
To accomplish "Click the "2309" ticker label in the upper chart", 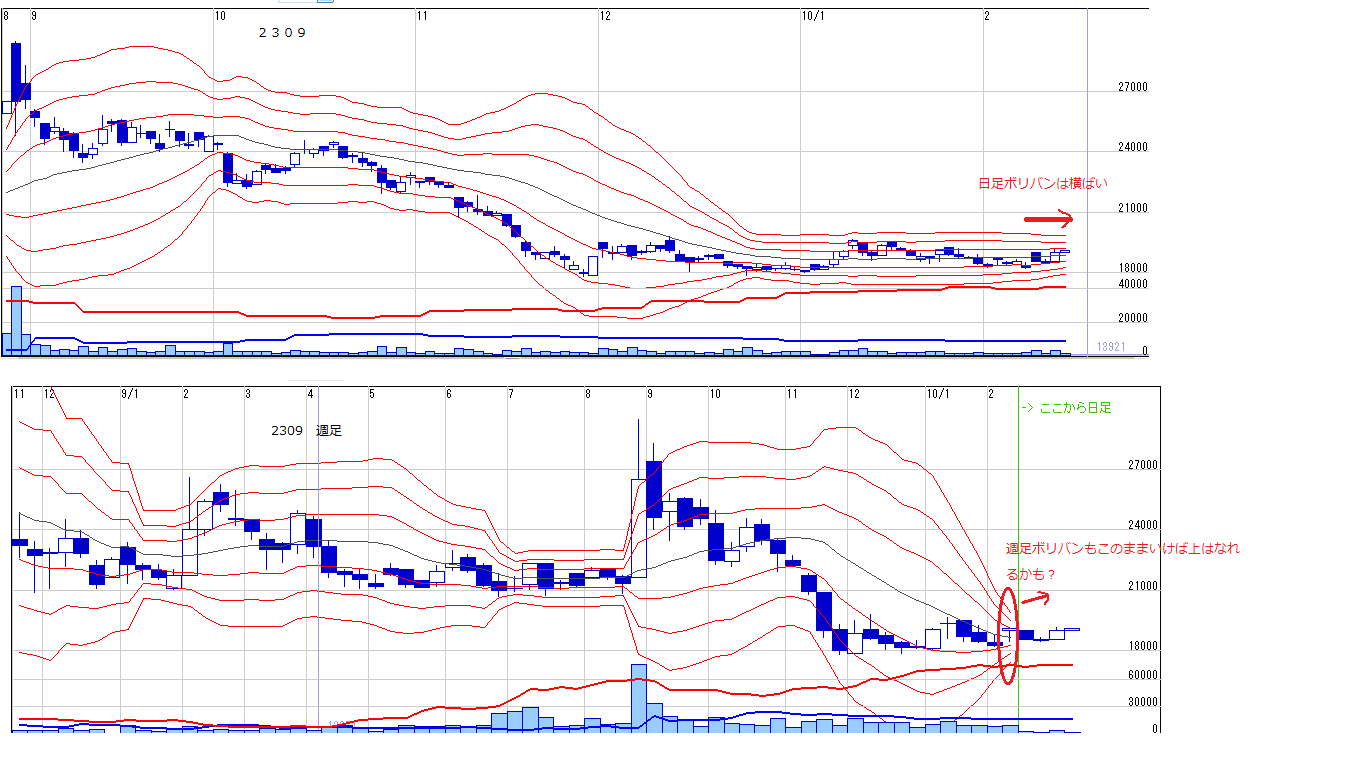I will pos(282,32).
